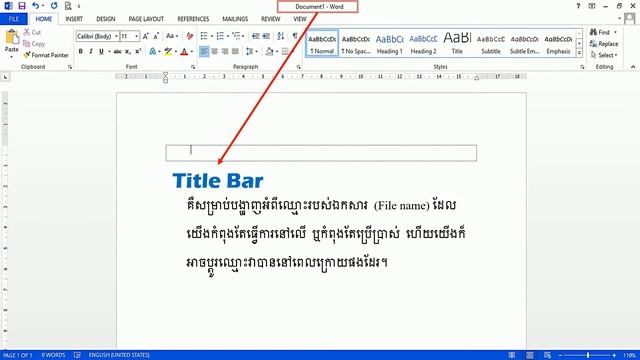
Task: Toggle bold formatting
Action: pos(80,51)
